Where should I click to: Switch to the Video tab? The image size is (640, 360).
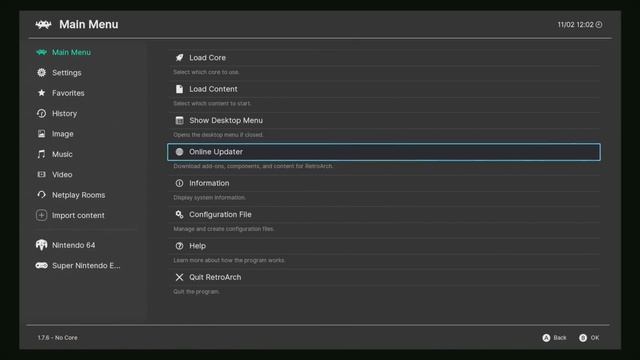point(62,174)
